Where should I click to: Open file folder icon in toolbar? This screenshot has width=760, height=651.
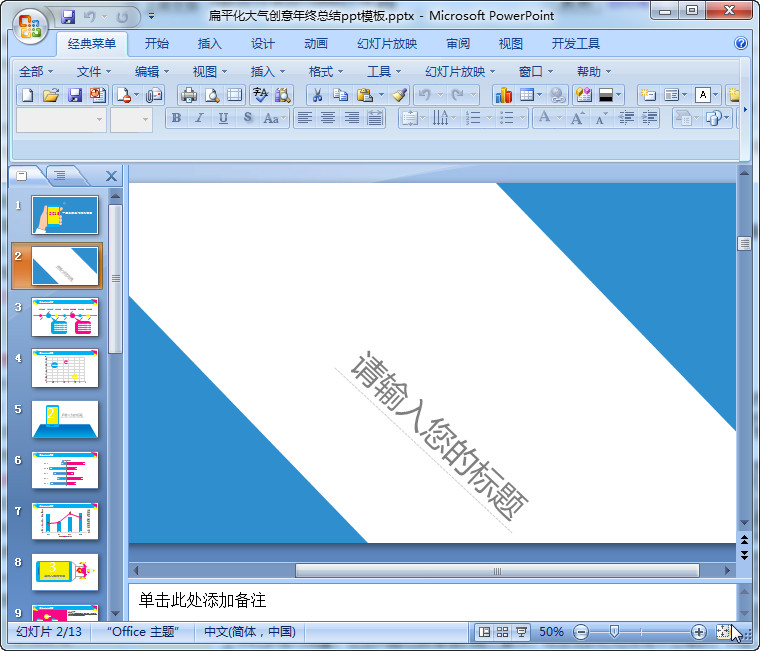point(51,95)
